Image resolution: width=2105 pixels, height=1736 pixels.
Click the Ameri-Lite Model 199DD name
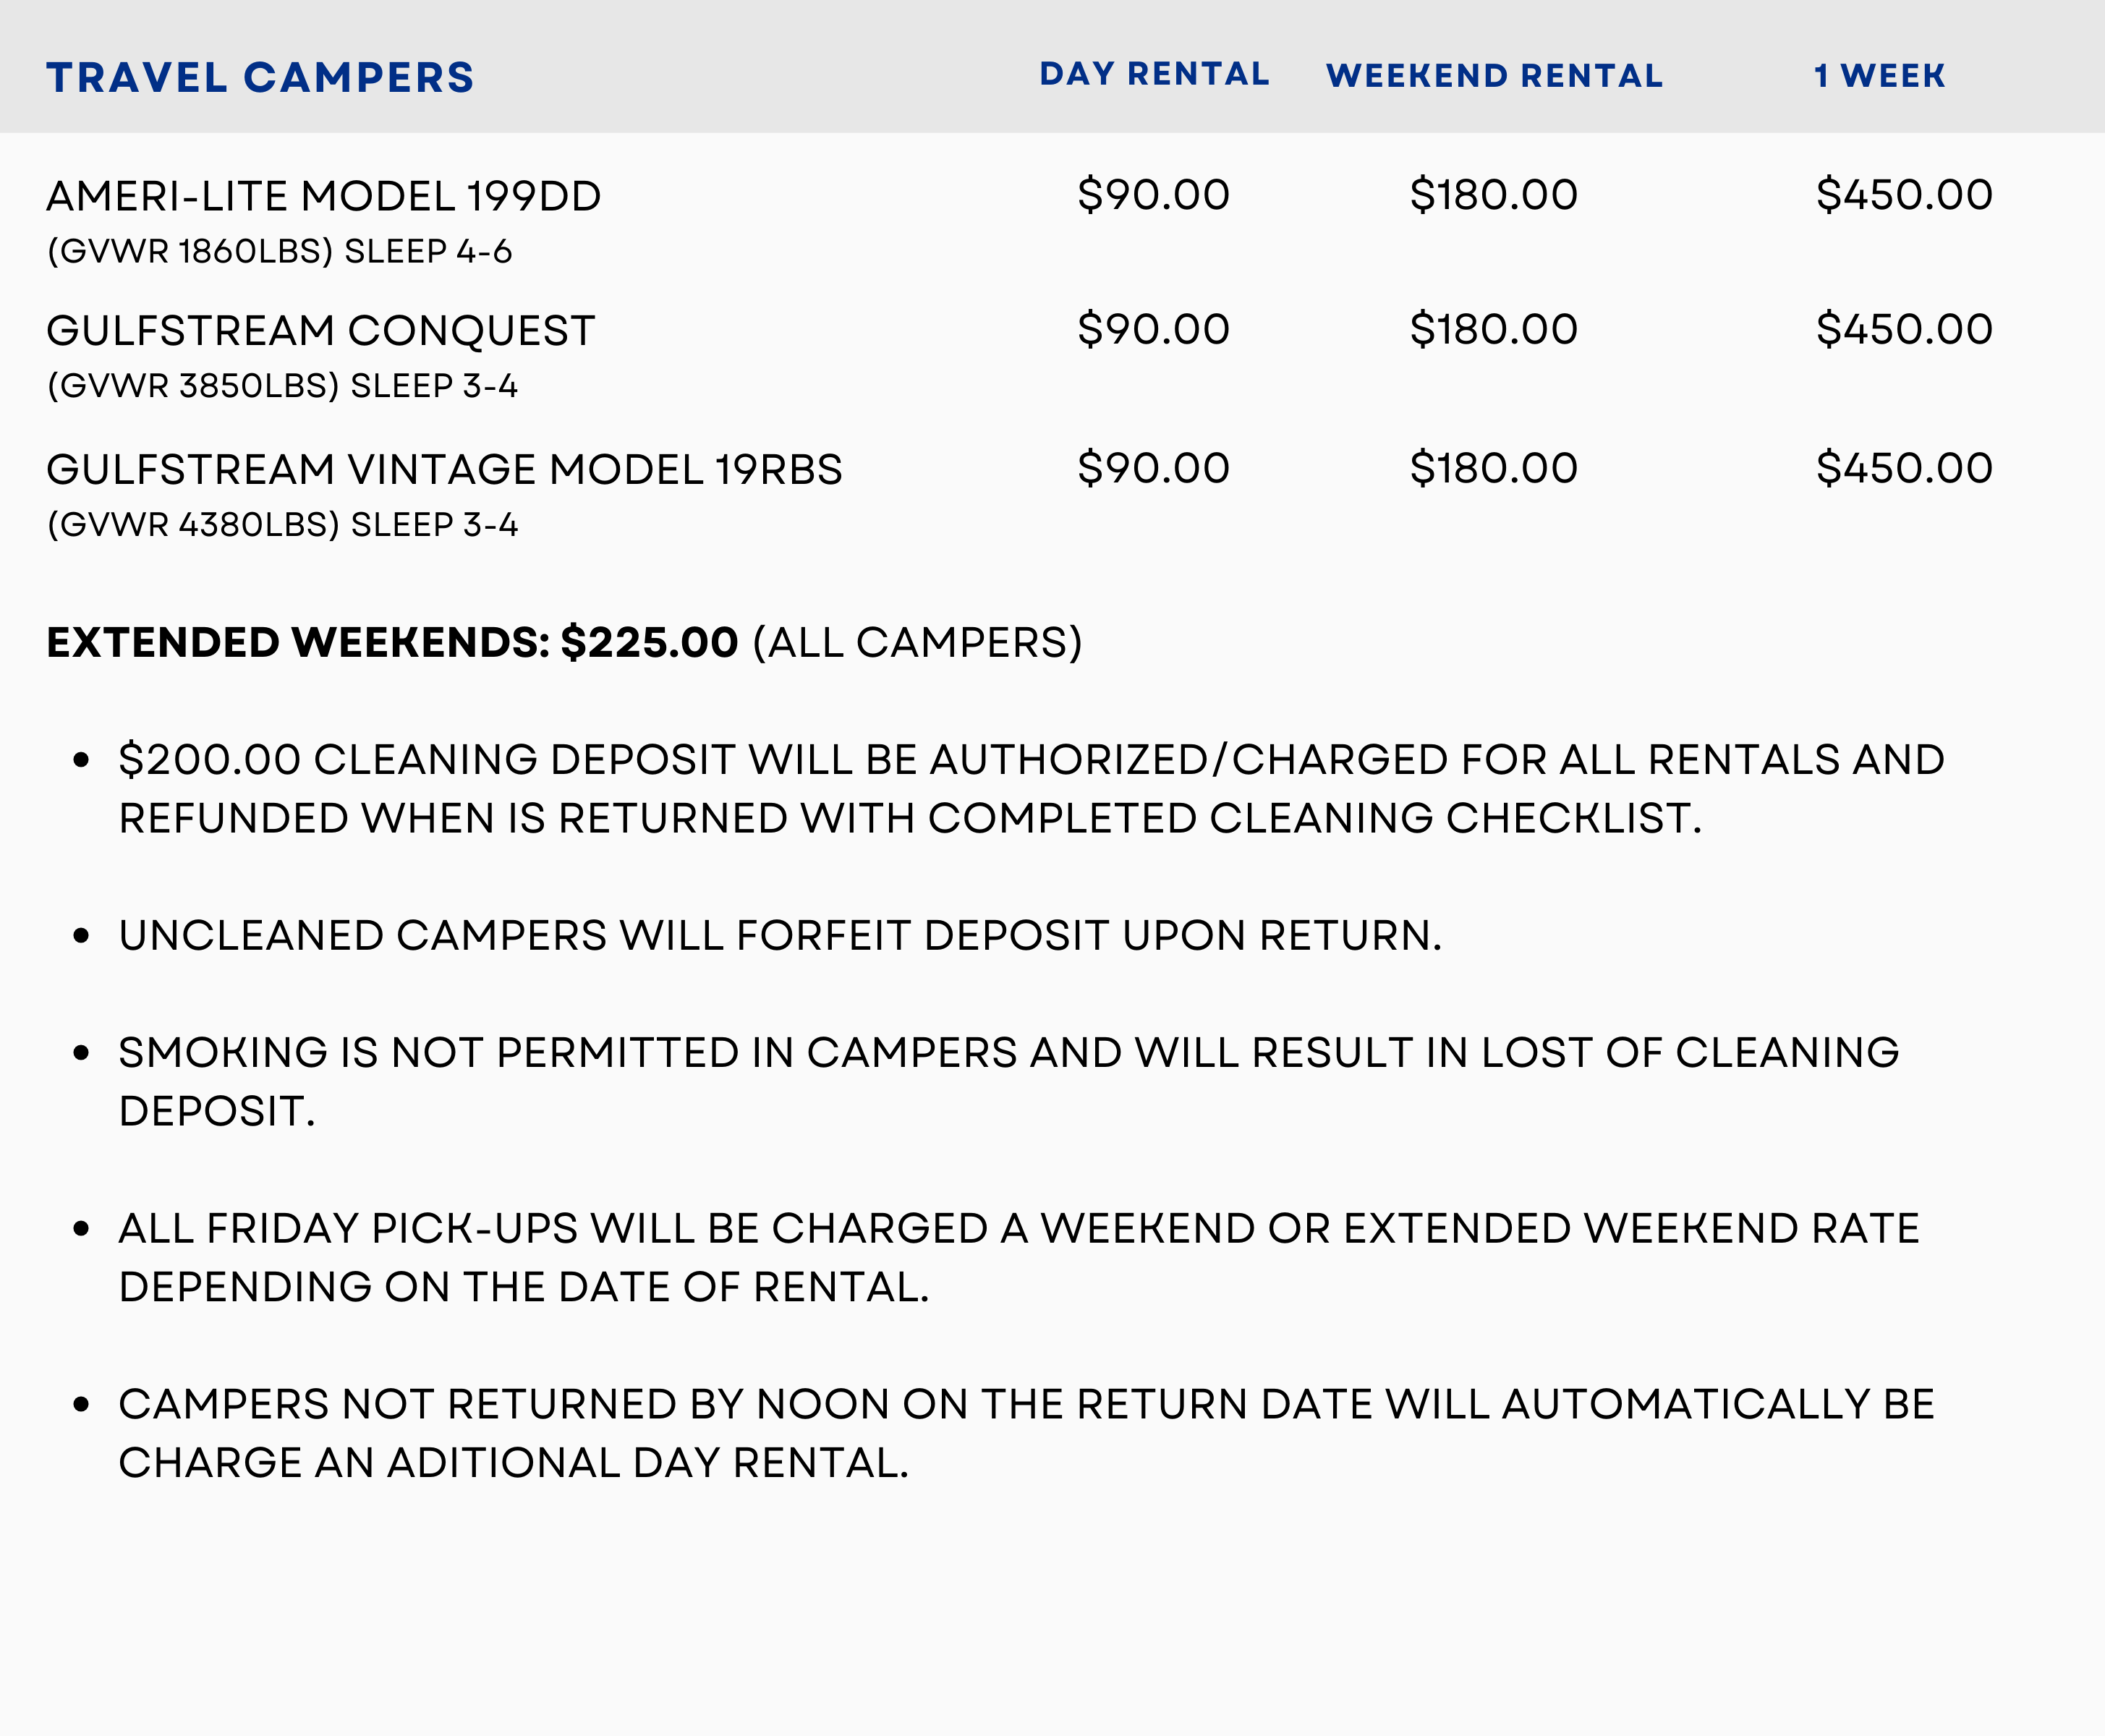click(323, 196)
